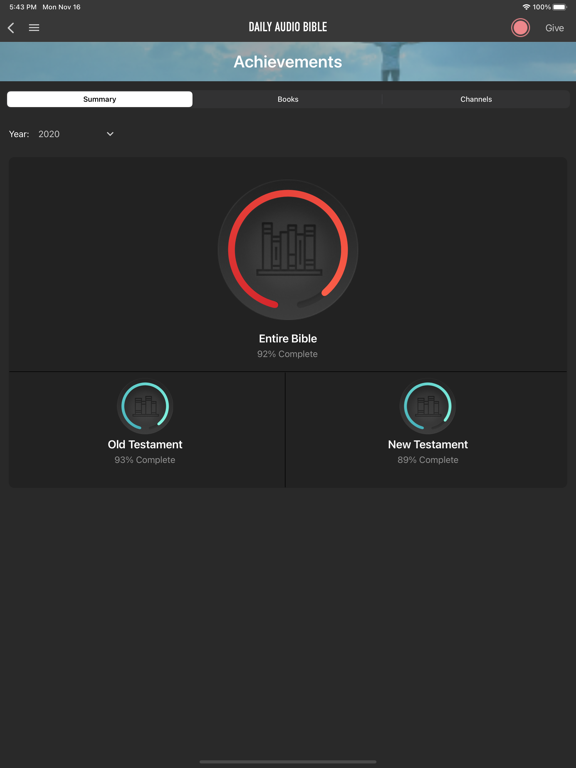Click the New Testament label

tap(428, 444)
